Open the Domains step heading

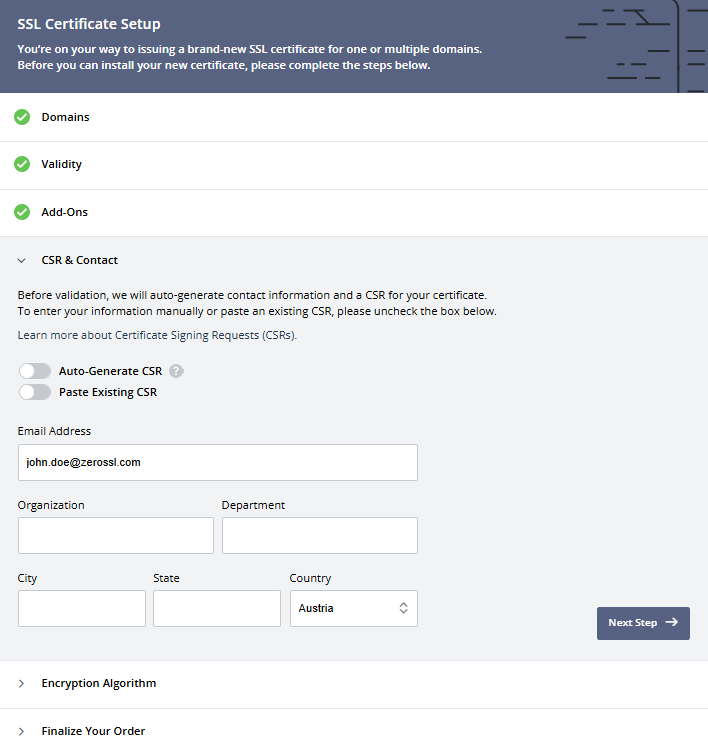pos(65,117)
